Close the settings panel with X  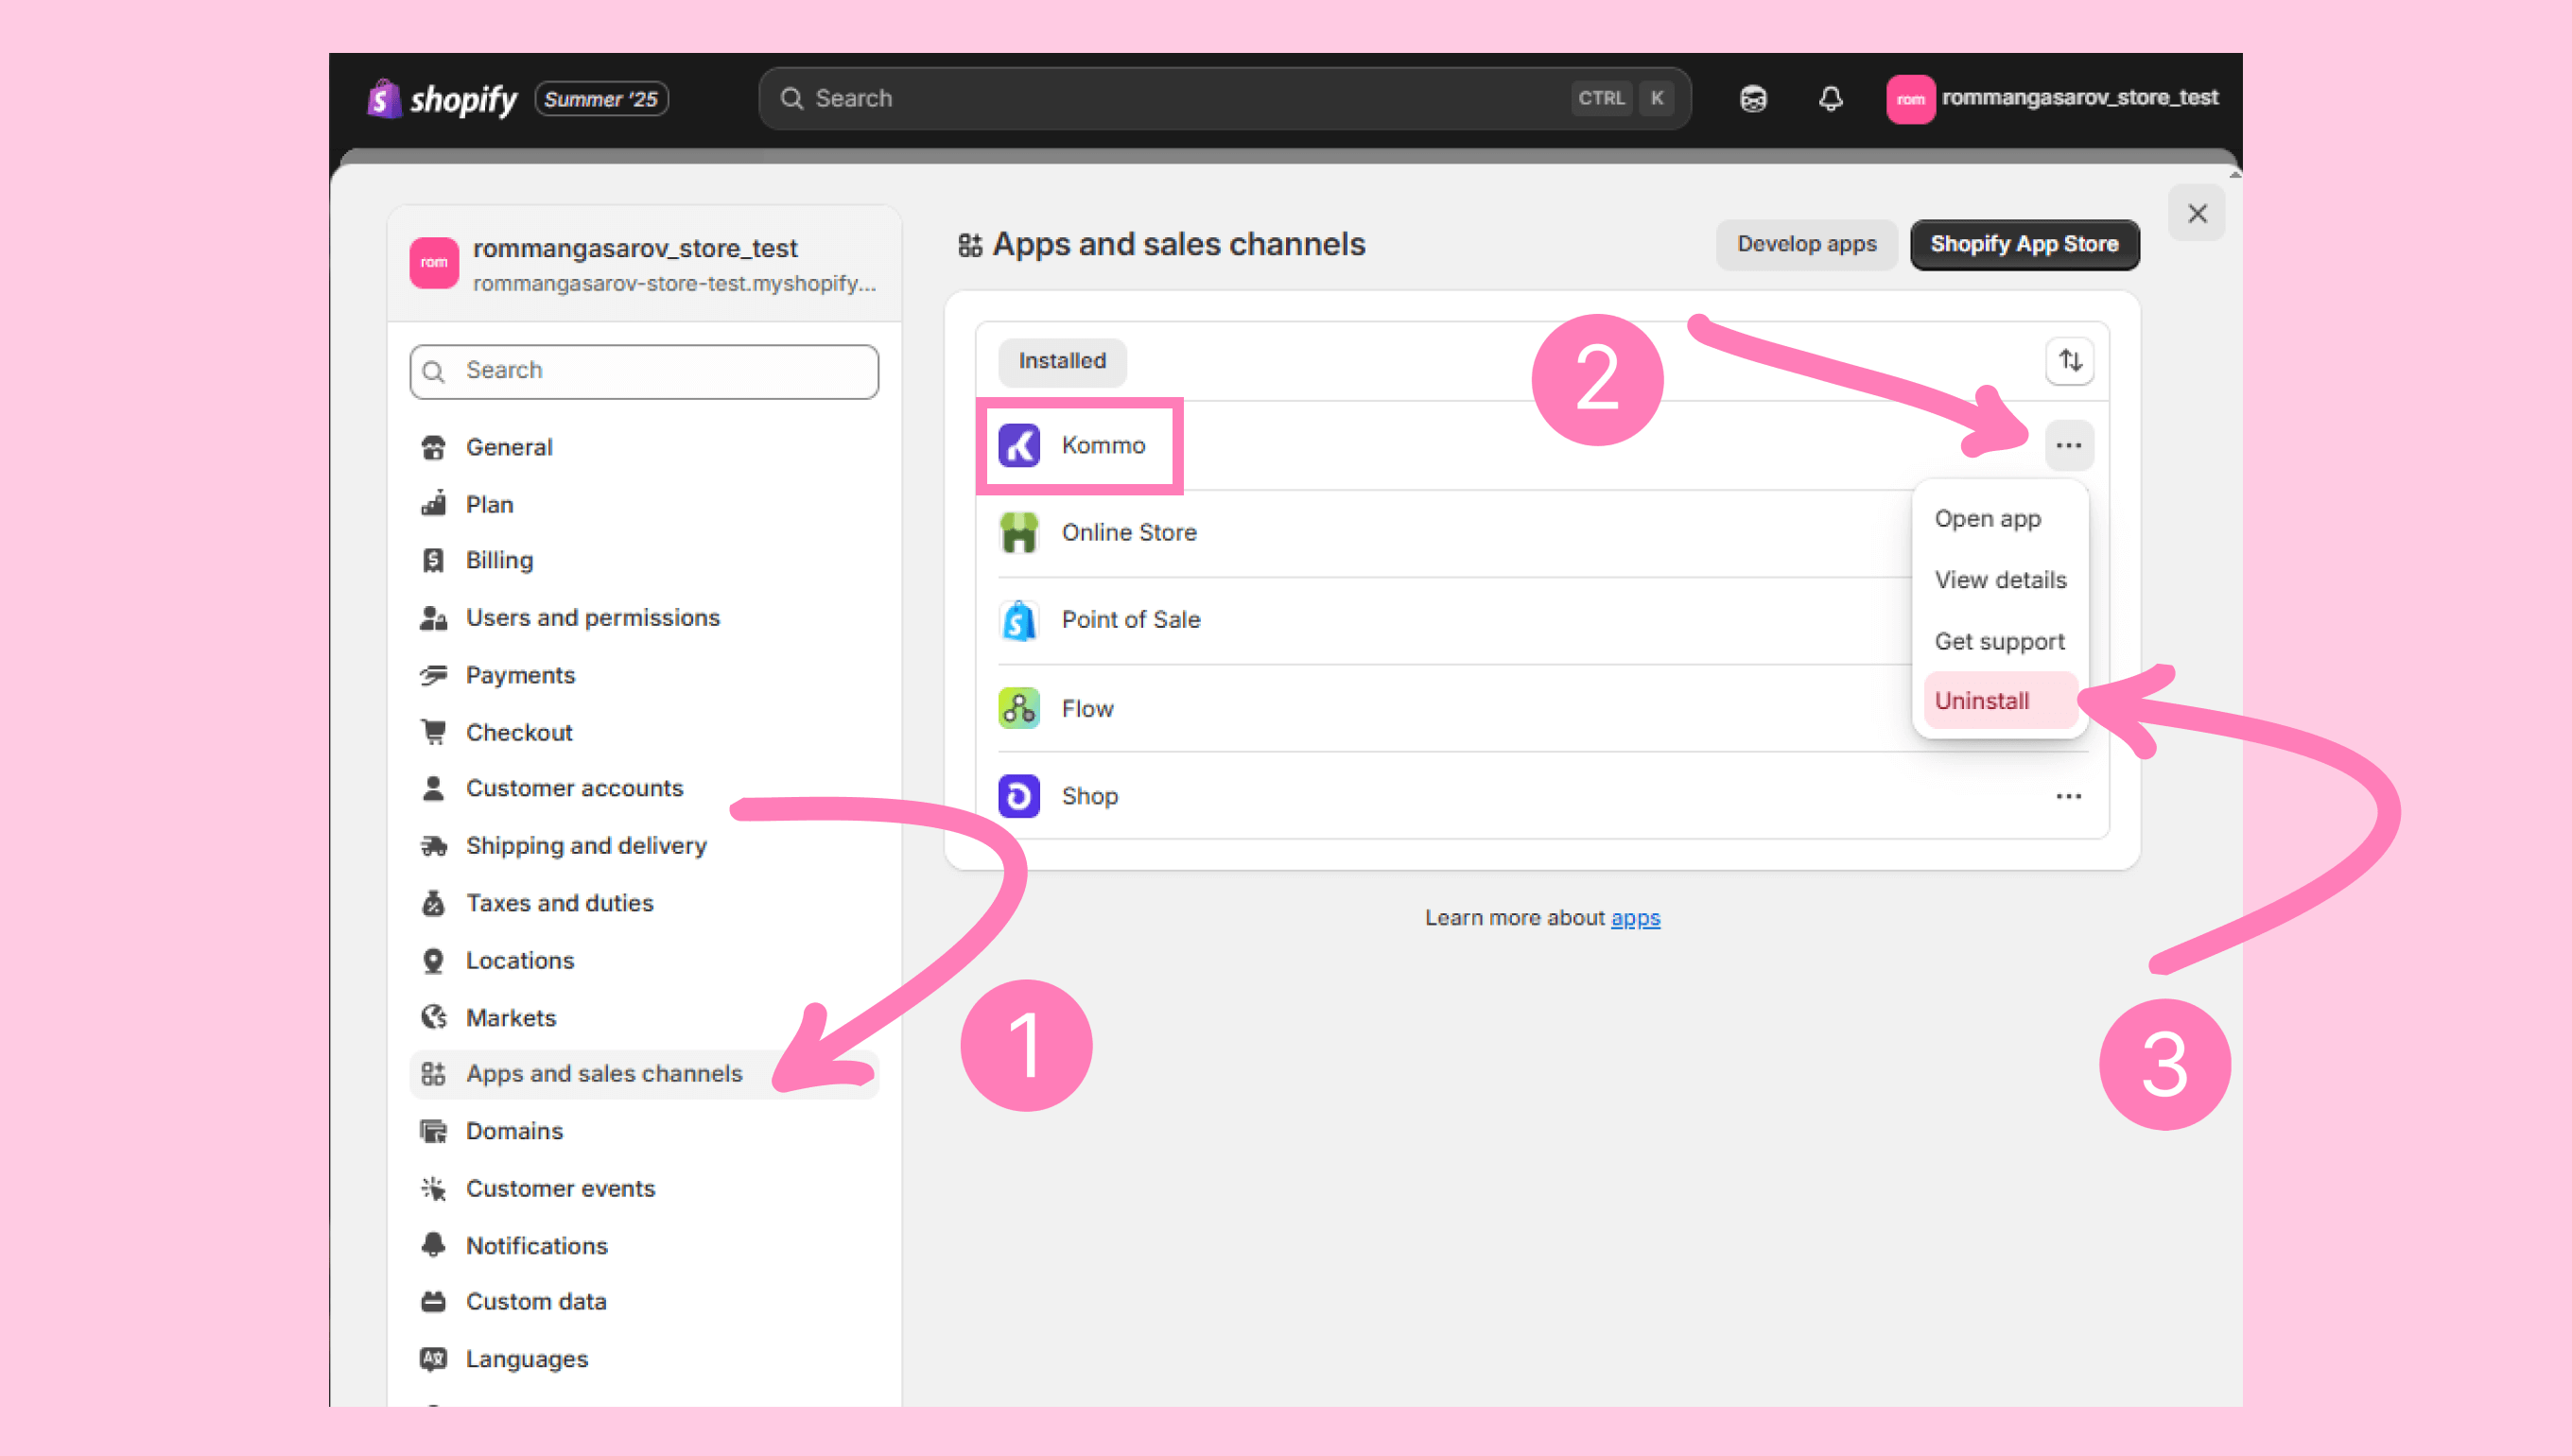2196,213
